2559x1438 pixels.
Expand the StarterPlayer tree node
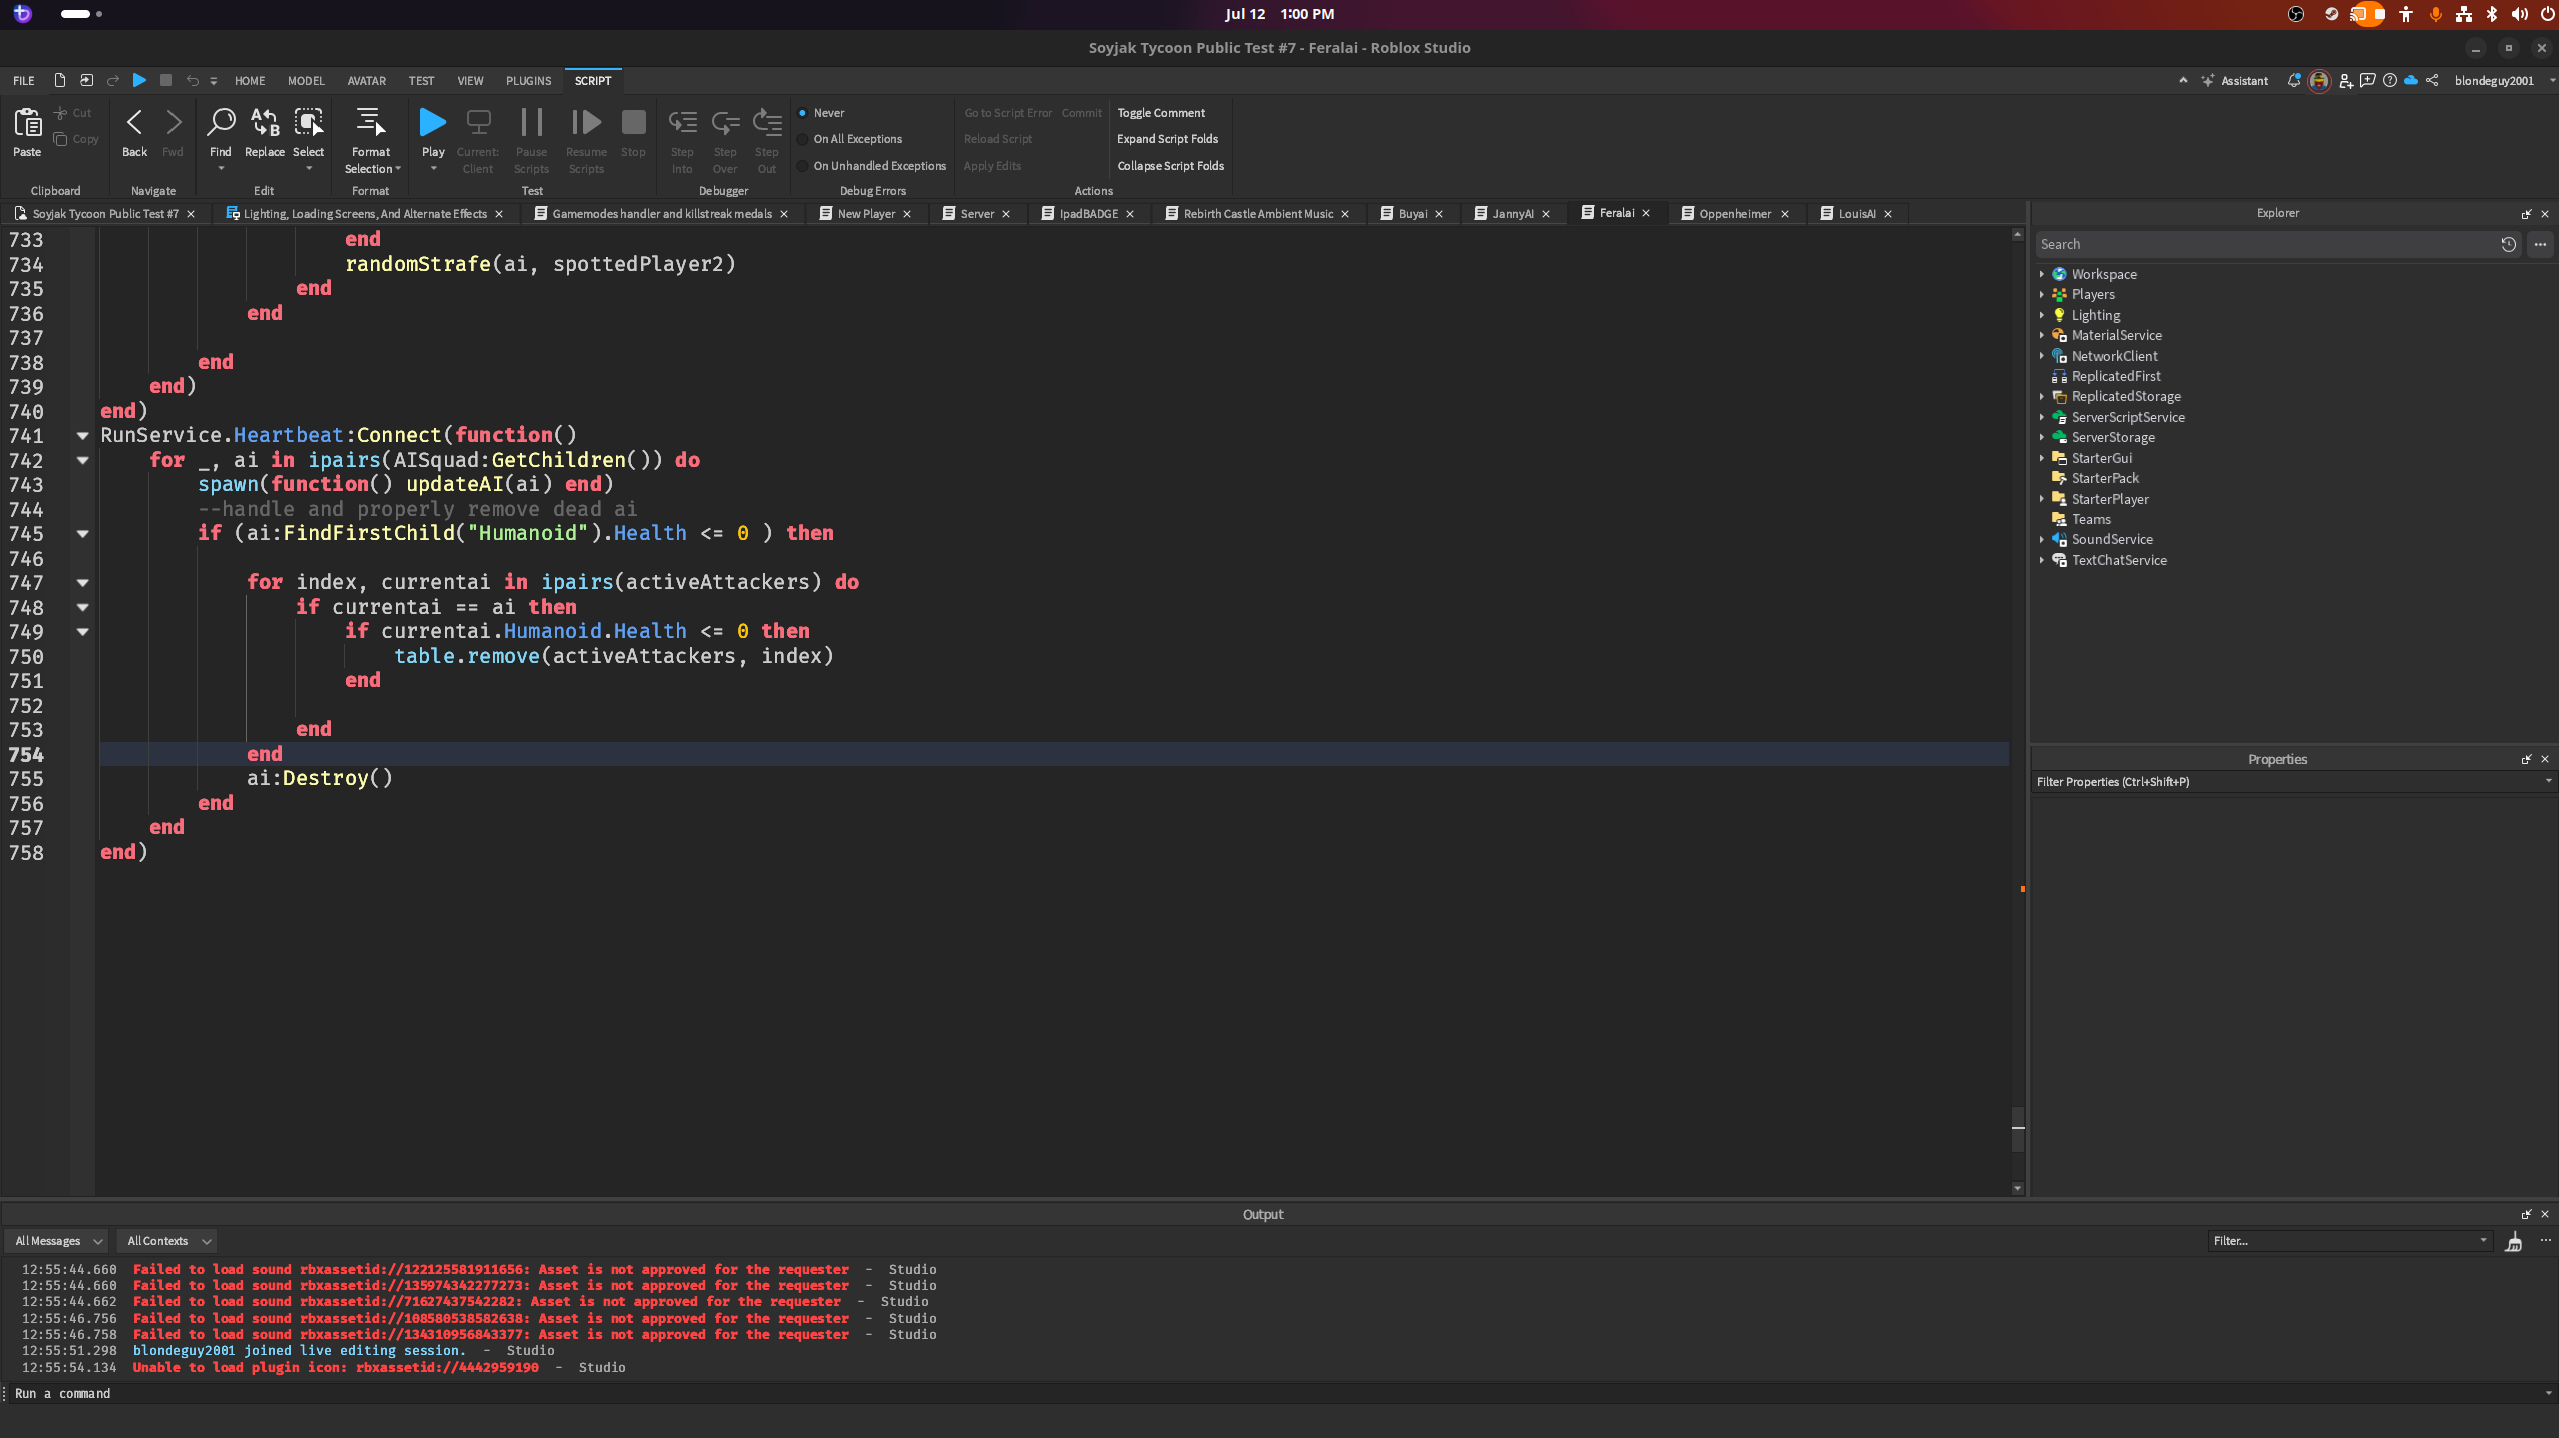(x=2041, y=499)
